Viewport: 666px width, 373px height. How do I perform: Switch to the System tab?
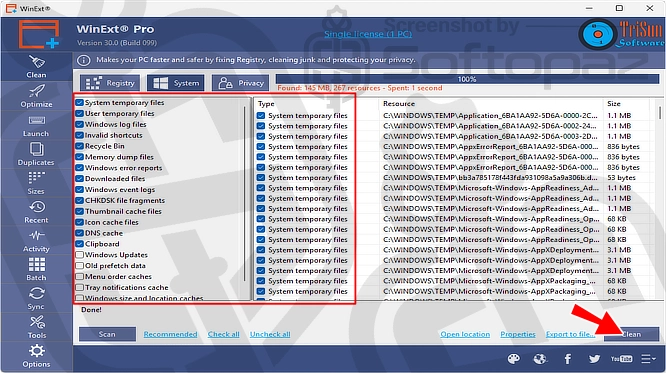coord(176,83)
